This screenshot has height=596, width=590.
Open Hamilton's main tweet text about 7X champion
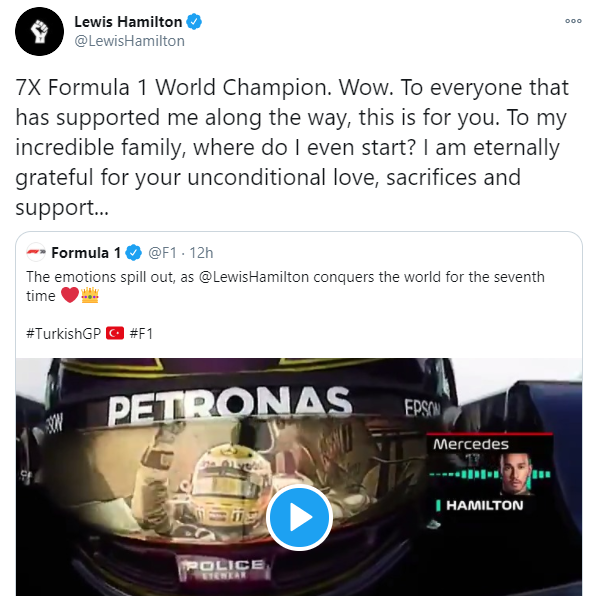(292, 147)
